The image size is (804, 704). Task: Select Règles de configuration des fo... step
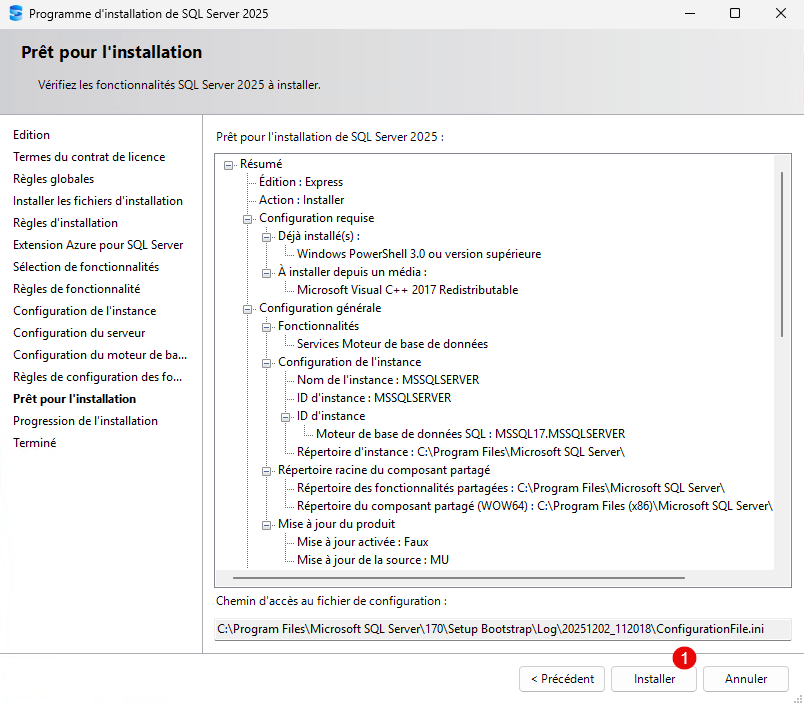pyautogui.click(x=97, y=377)
